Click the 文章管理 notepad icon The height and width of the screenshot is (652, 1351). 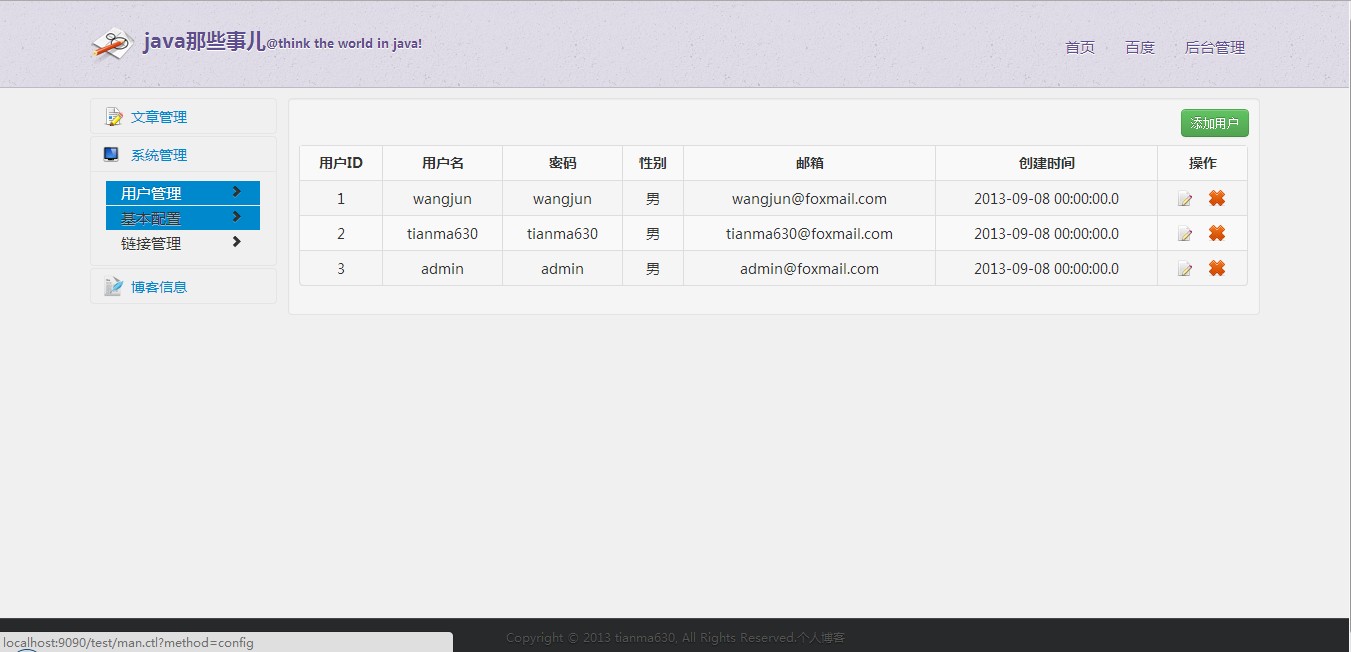click(113, 117)
